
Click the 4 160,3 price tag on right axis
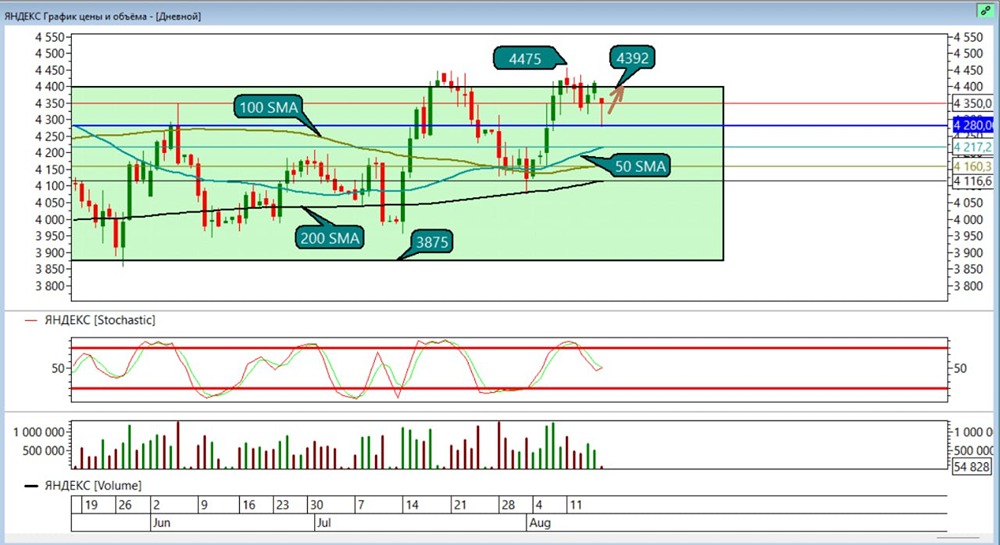coord(973,166)
